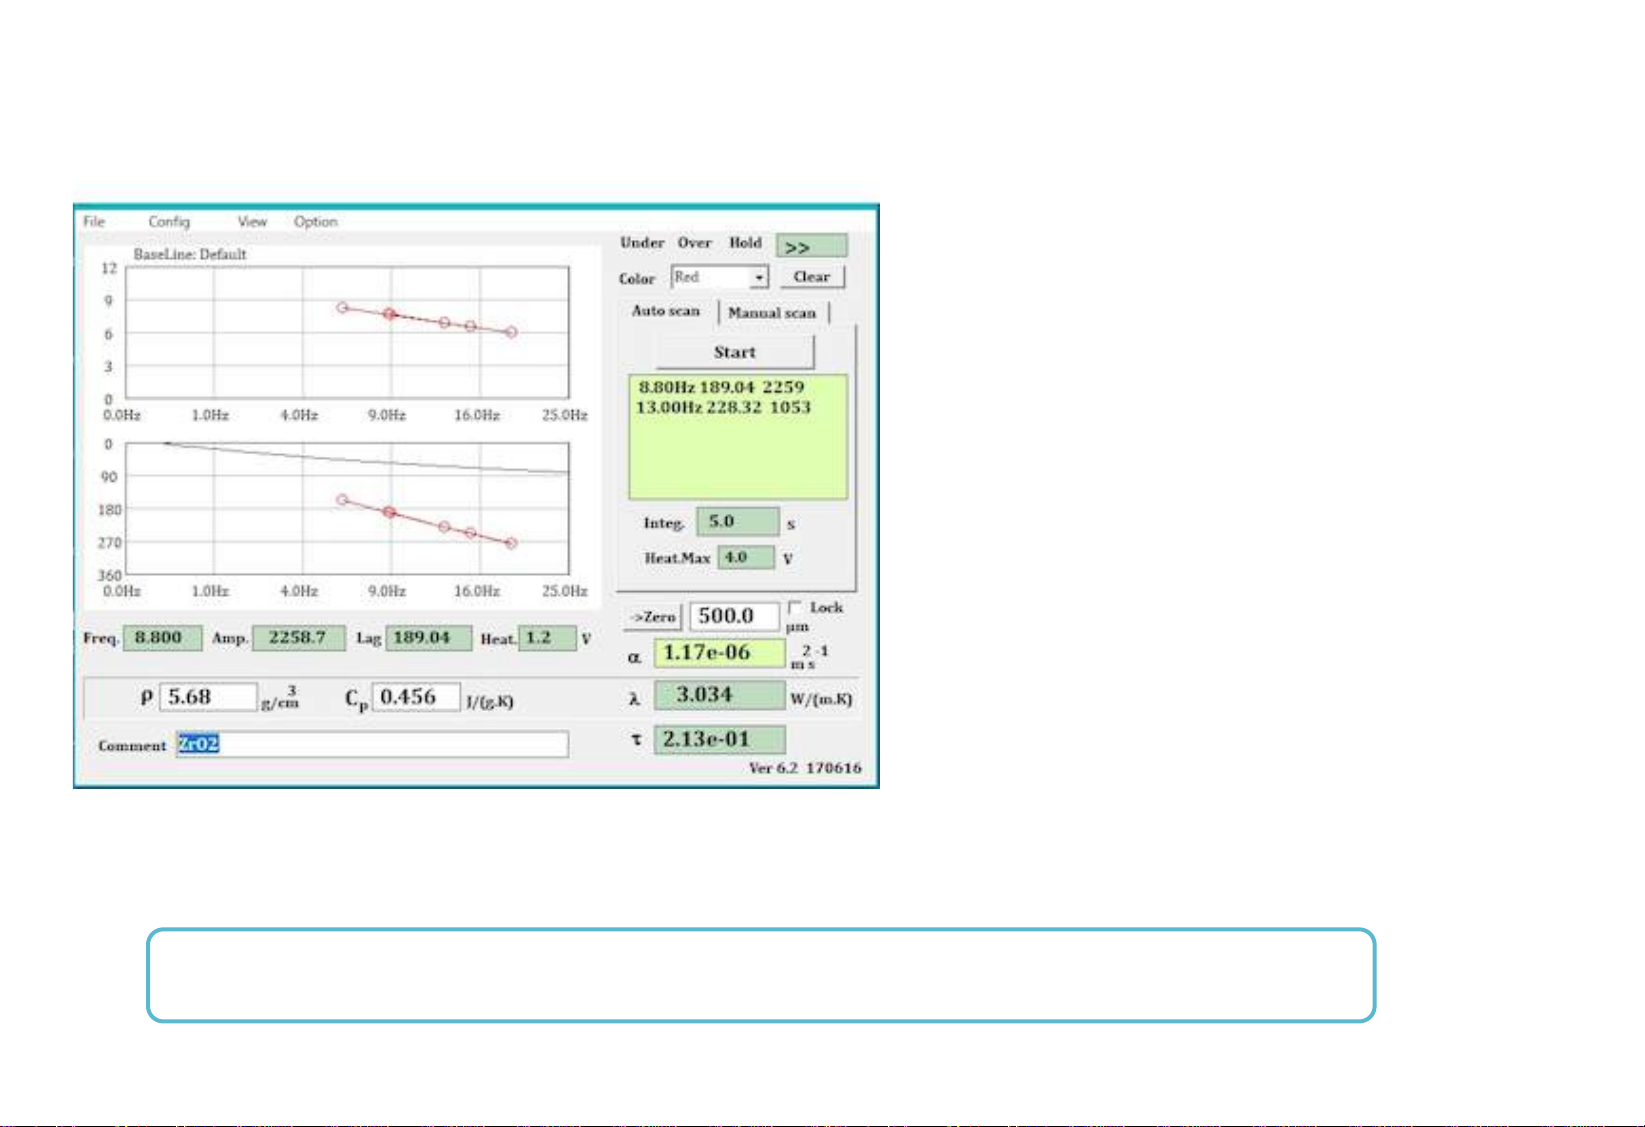Switch to the Auto scan tab
The width and height of the screenshot is (1645, 1127).
(x=666, y=312)
